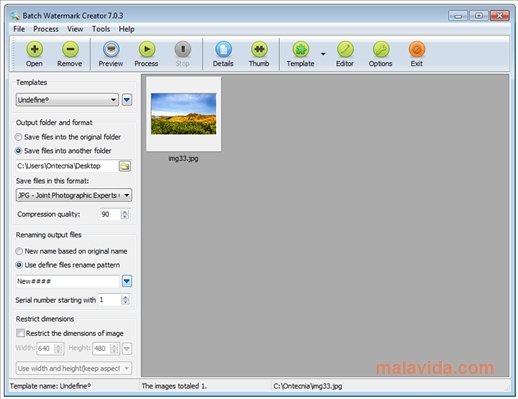Viewport: 518px width, 399px height.
Task: Click the Preview toolbar icon
Action: [111, 50]
